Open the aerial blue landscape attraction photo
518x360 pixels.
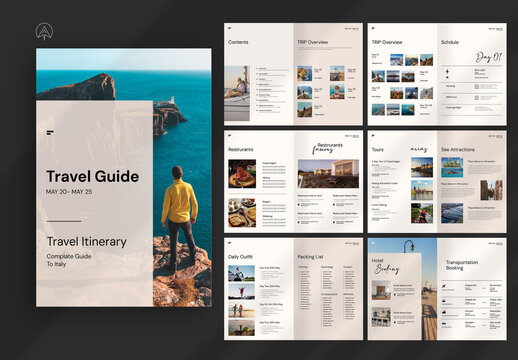[x=452, y=213]
